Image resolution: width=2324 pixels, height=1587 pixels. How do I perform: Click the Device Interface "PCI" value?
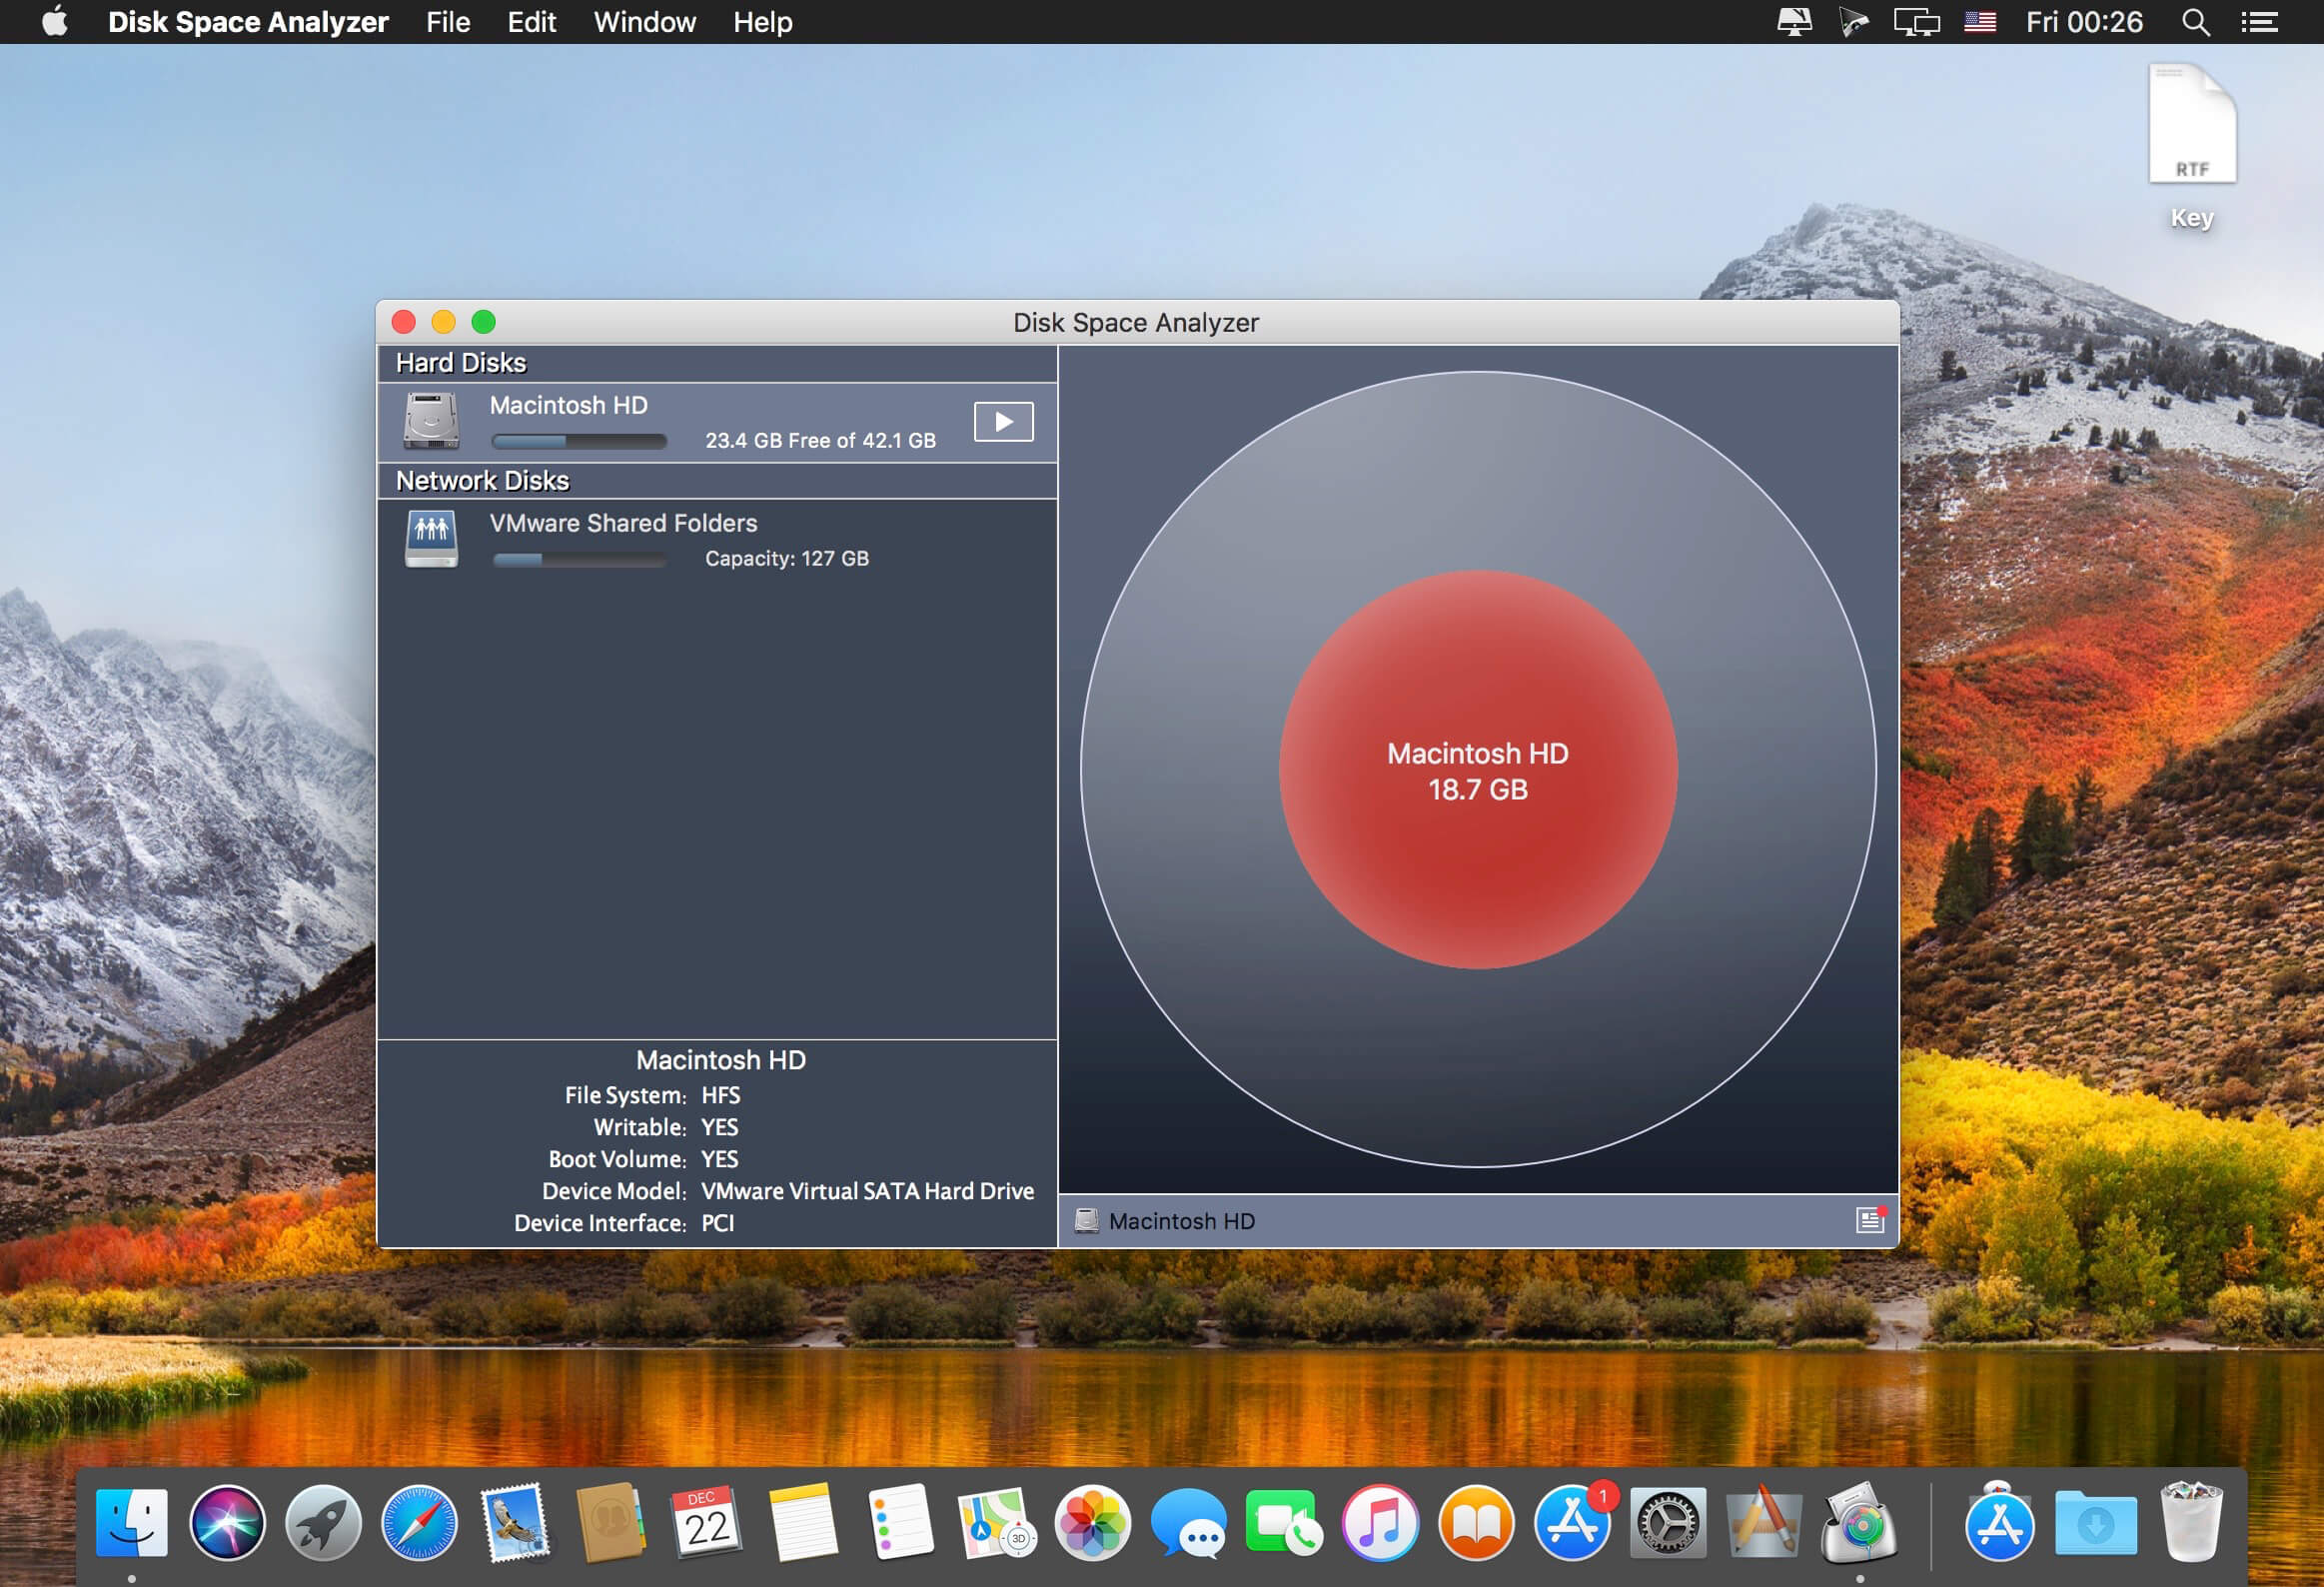(x=718, y=1223)
